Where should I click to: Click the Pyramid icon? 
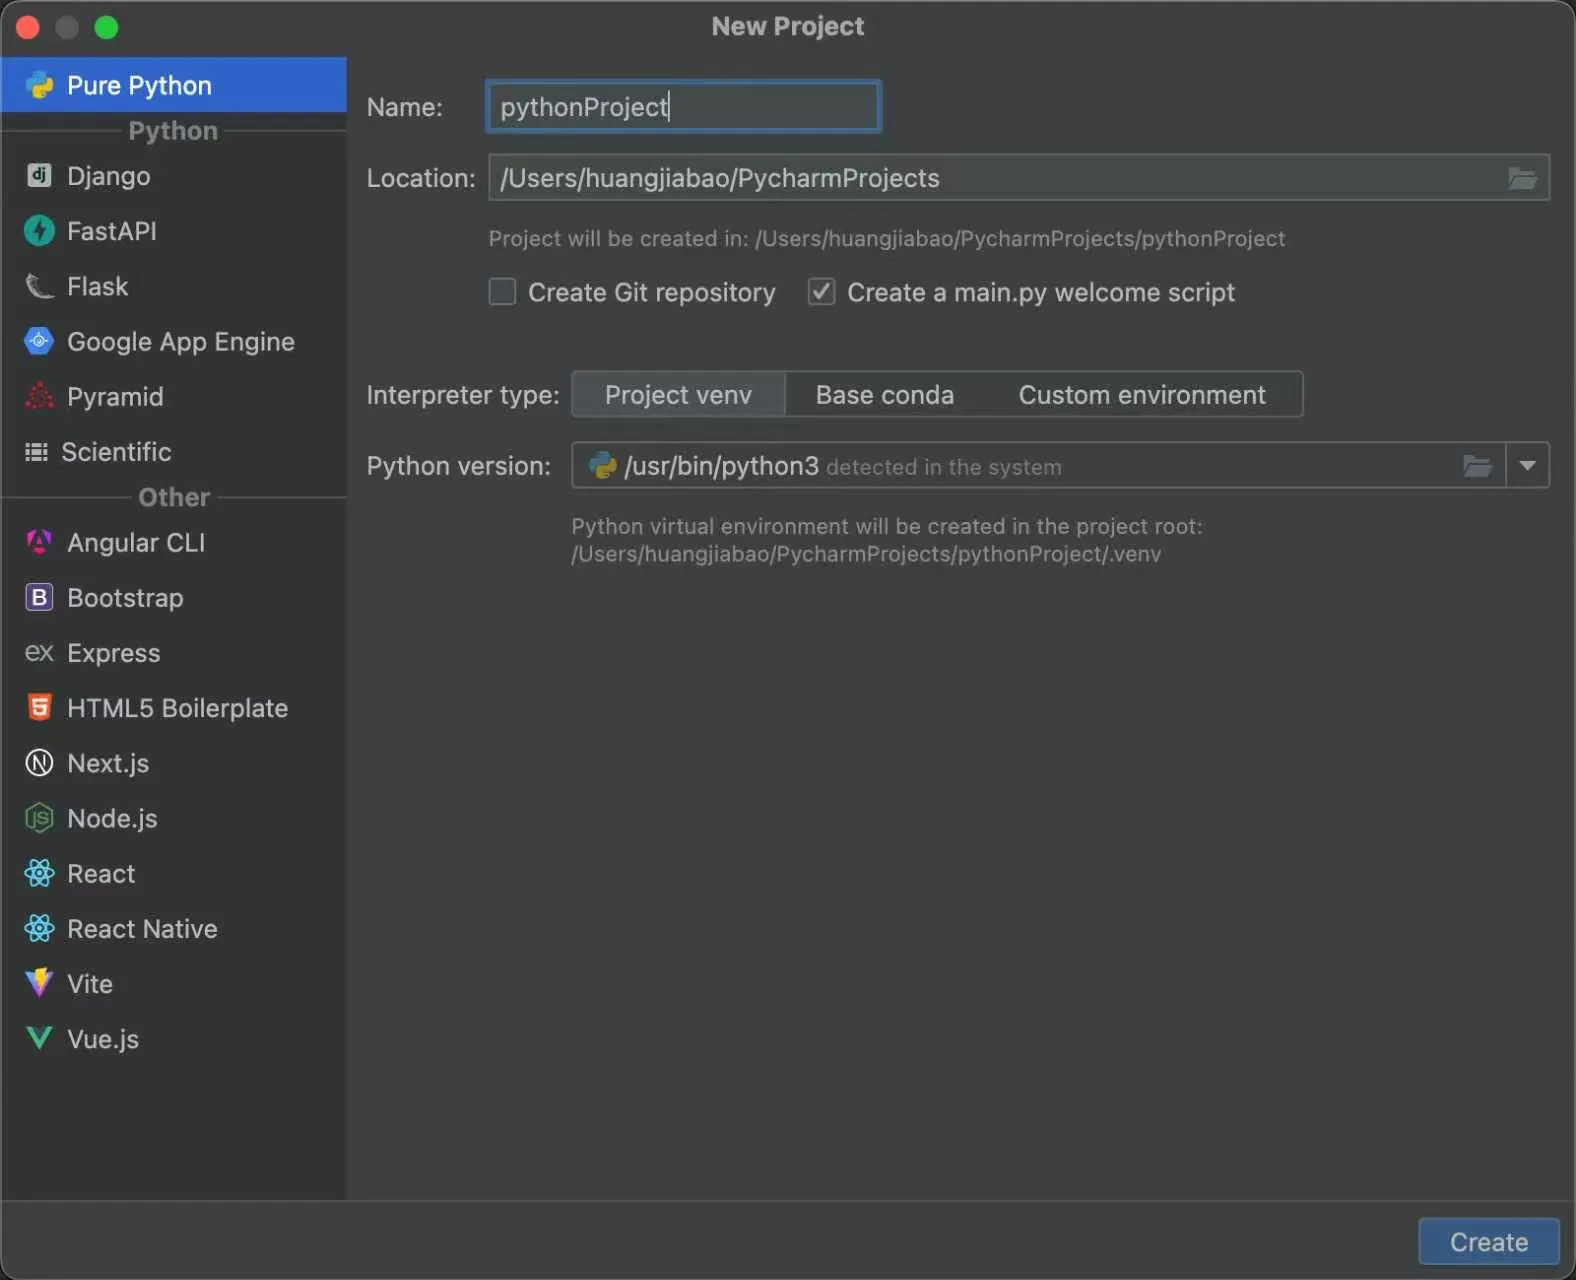[x=39, y=396]
